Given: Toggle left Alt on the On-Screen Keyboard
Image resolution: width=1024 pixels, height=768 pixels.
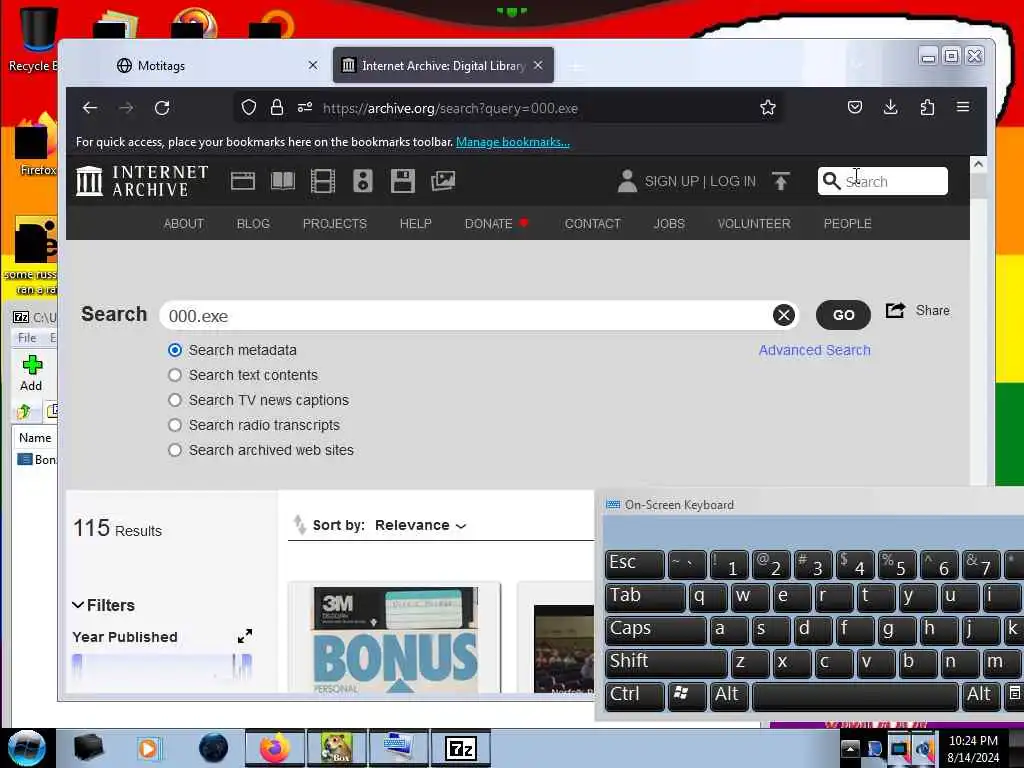Looking at the screenshot, I should tap(729, 695).
